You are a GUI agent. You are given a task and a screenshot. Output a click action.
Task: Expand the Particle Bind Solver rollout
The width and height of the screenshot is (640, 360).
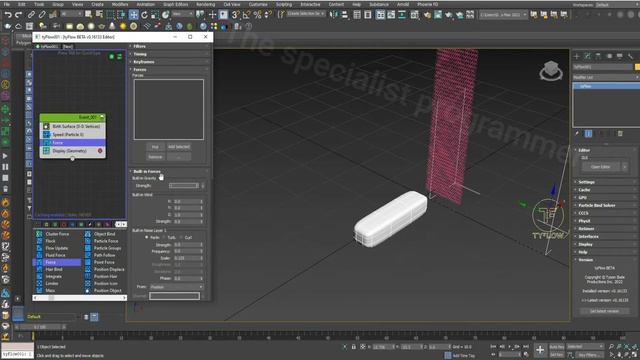(x=596, y=205)
